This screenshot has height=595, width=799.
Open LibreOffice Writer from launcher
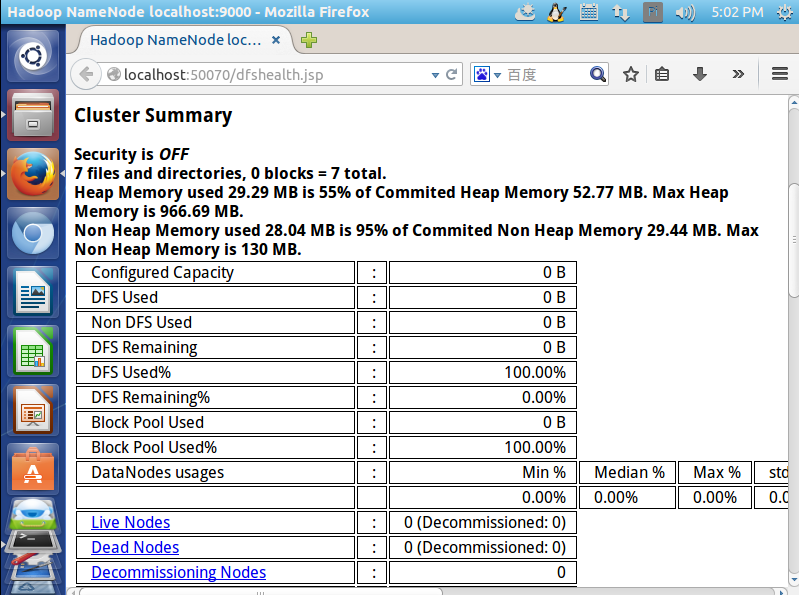[x=33, y=292]
